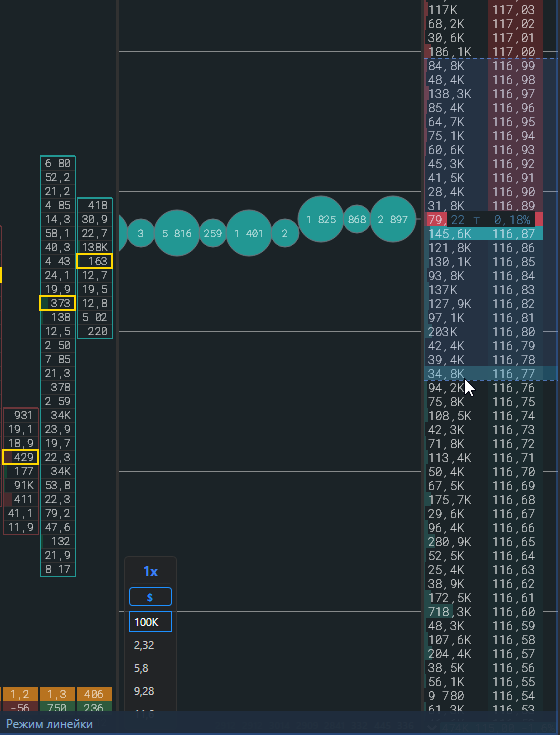Select bid level 116,65 with 280,9K
Viewport: 560px width, 735px height.
pyautogui.click(x=485, y=542)
